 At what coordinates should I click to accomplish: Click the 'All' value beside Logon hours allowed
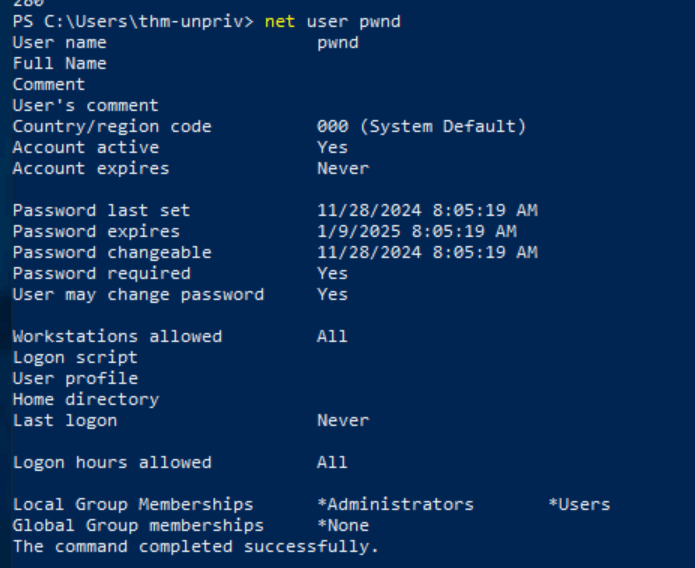pyautogui.click(x=332, y=463)
